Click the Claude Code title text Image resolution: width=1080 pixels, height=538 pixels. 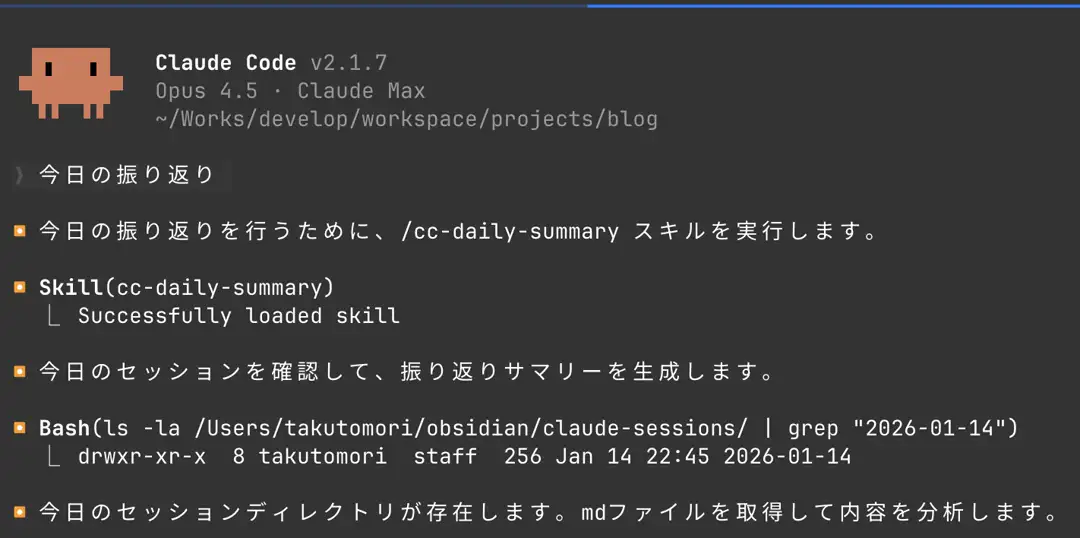[225, 63]
